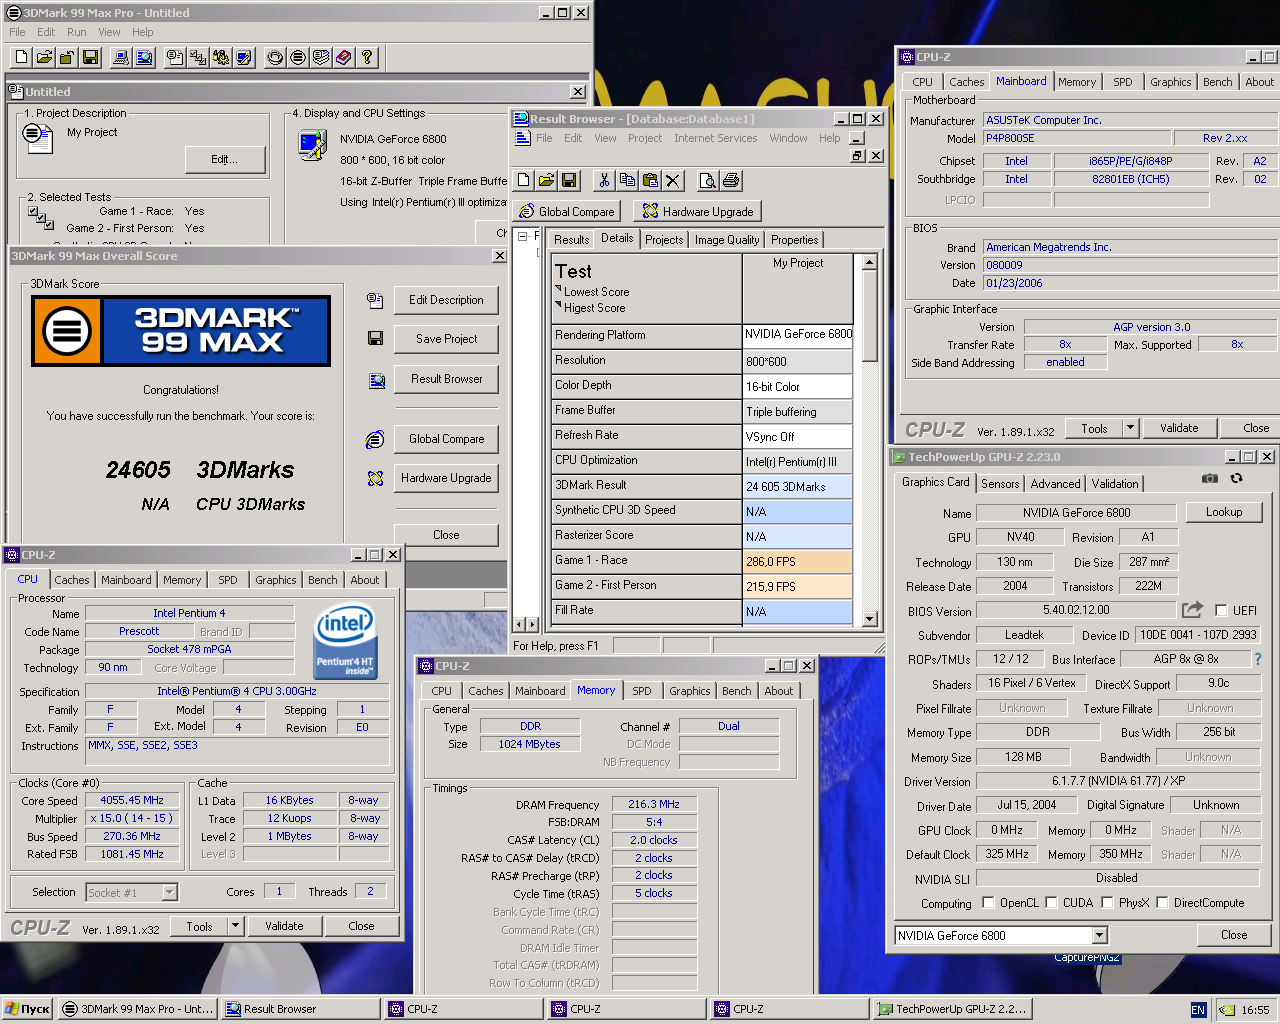Click Edit Description button
The width and height of the screenshot is (1280, 1024).
coord(446,300)
